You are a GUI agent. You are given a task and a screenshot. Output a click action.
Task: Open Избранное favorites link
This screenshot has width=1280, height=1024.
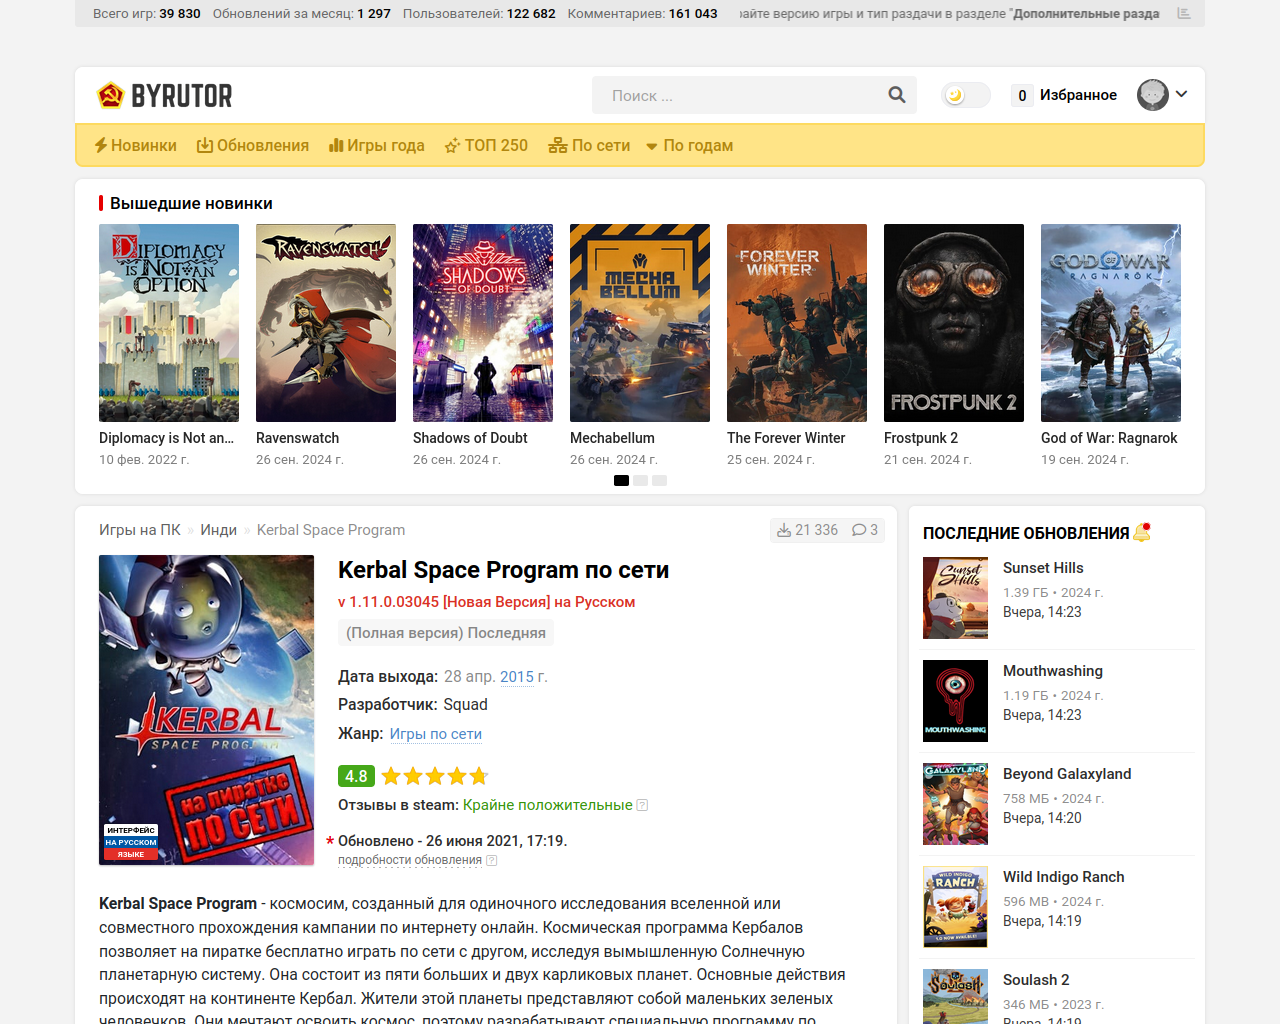pos(1078,95)
